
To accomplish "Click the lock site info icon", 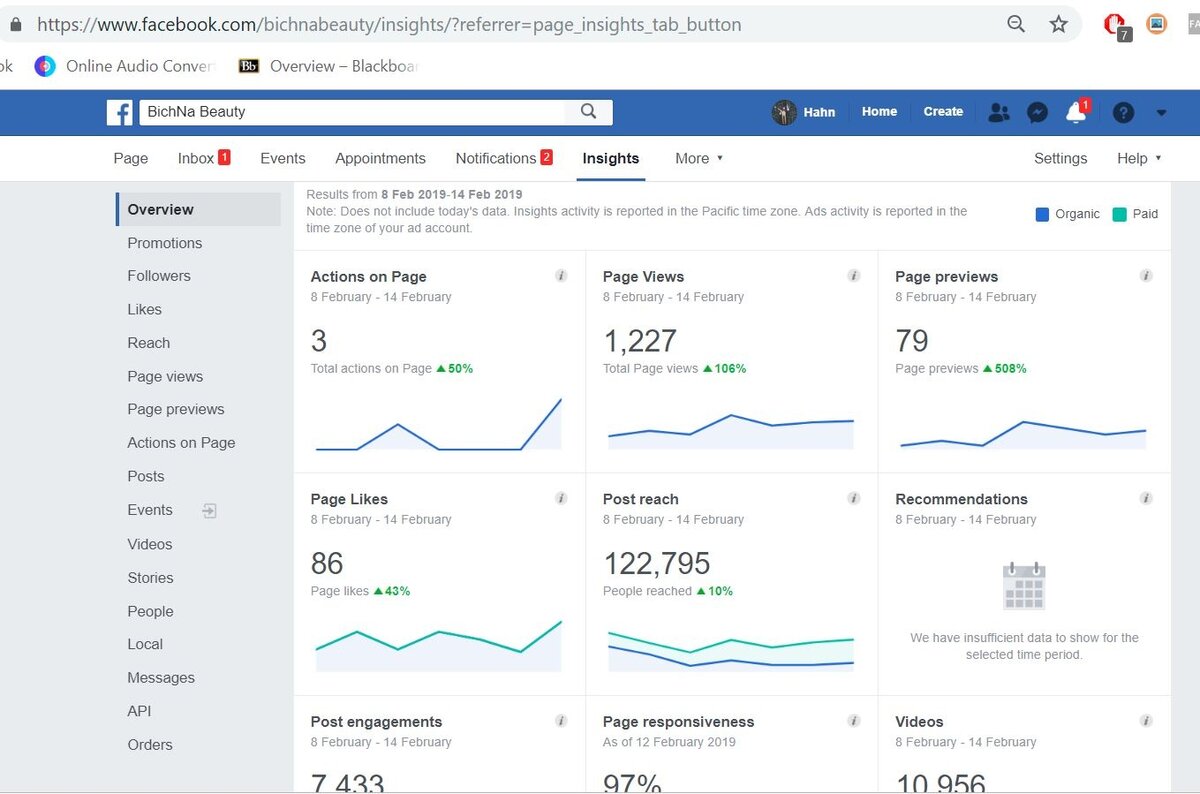I will [x=15, y=24].
